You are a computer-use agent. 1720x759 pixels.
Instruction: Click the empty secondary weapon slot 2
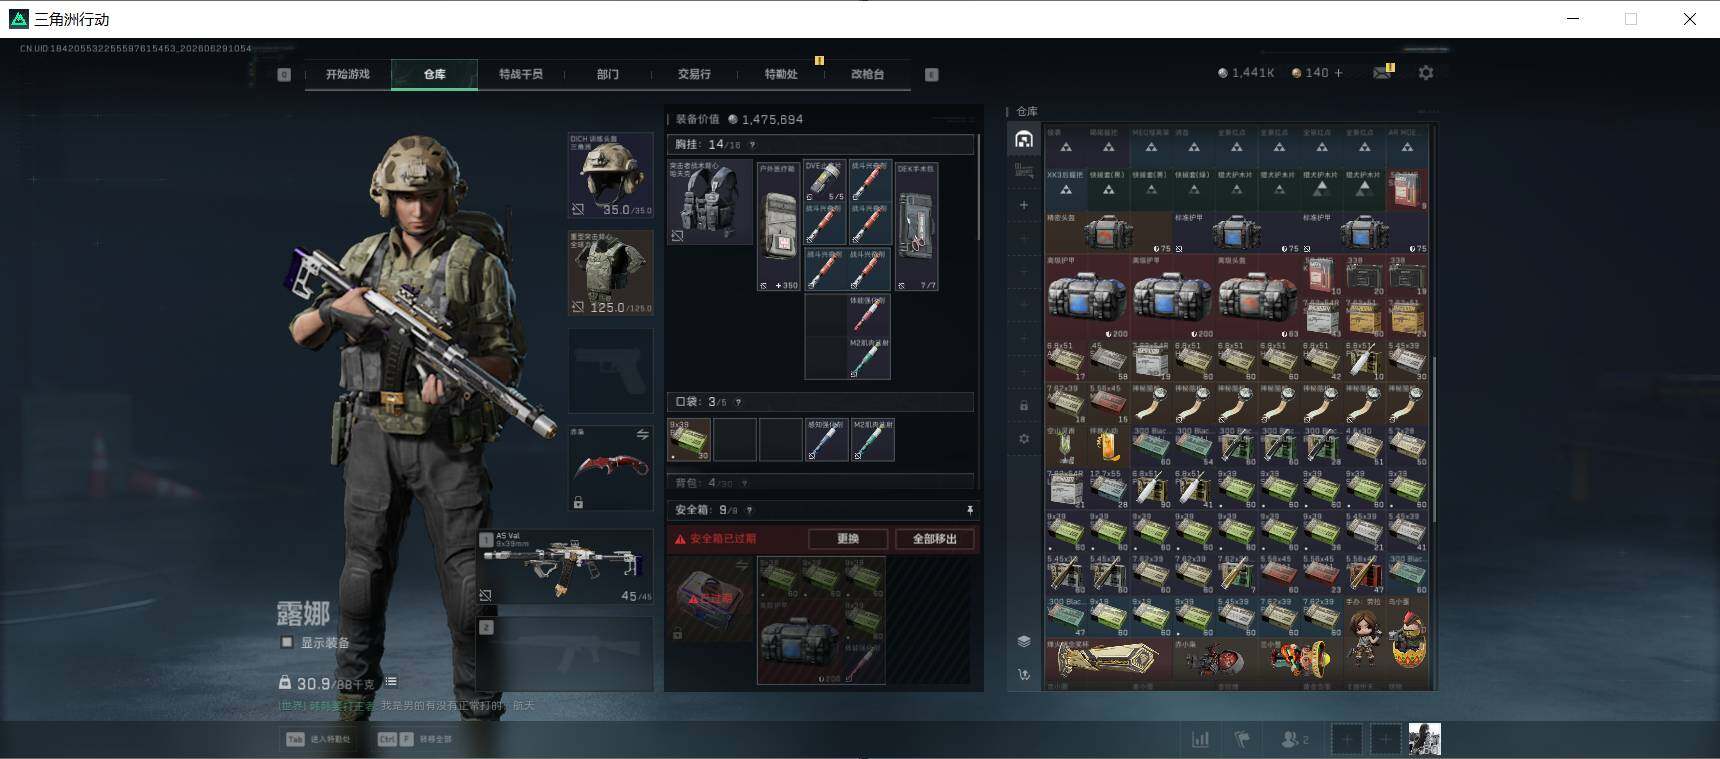point(566,653)
